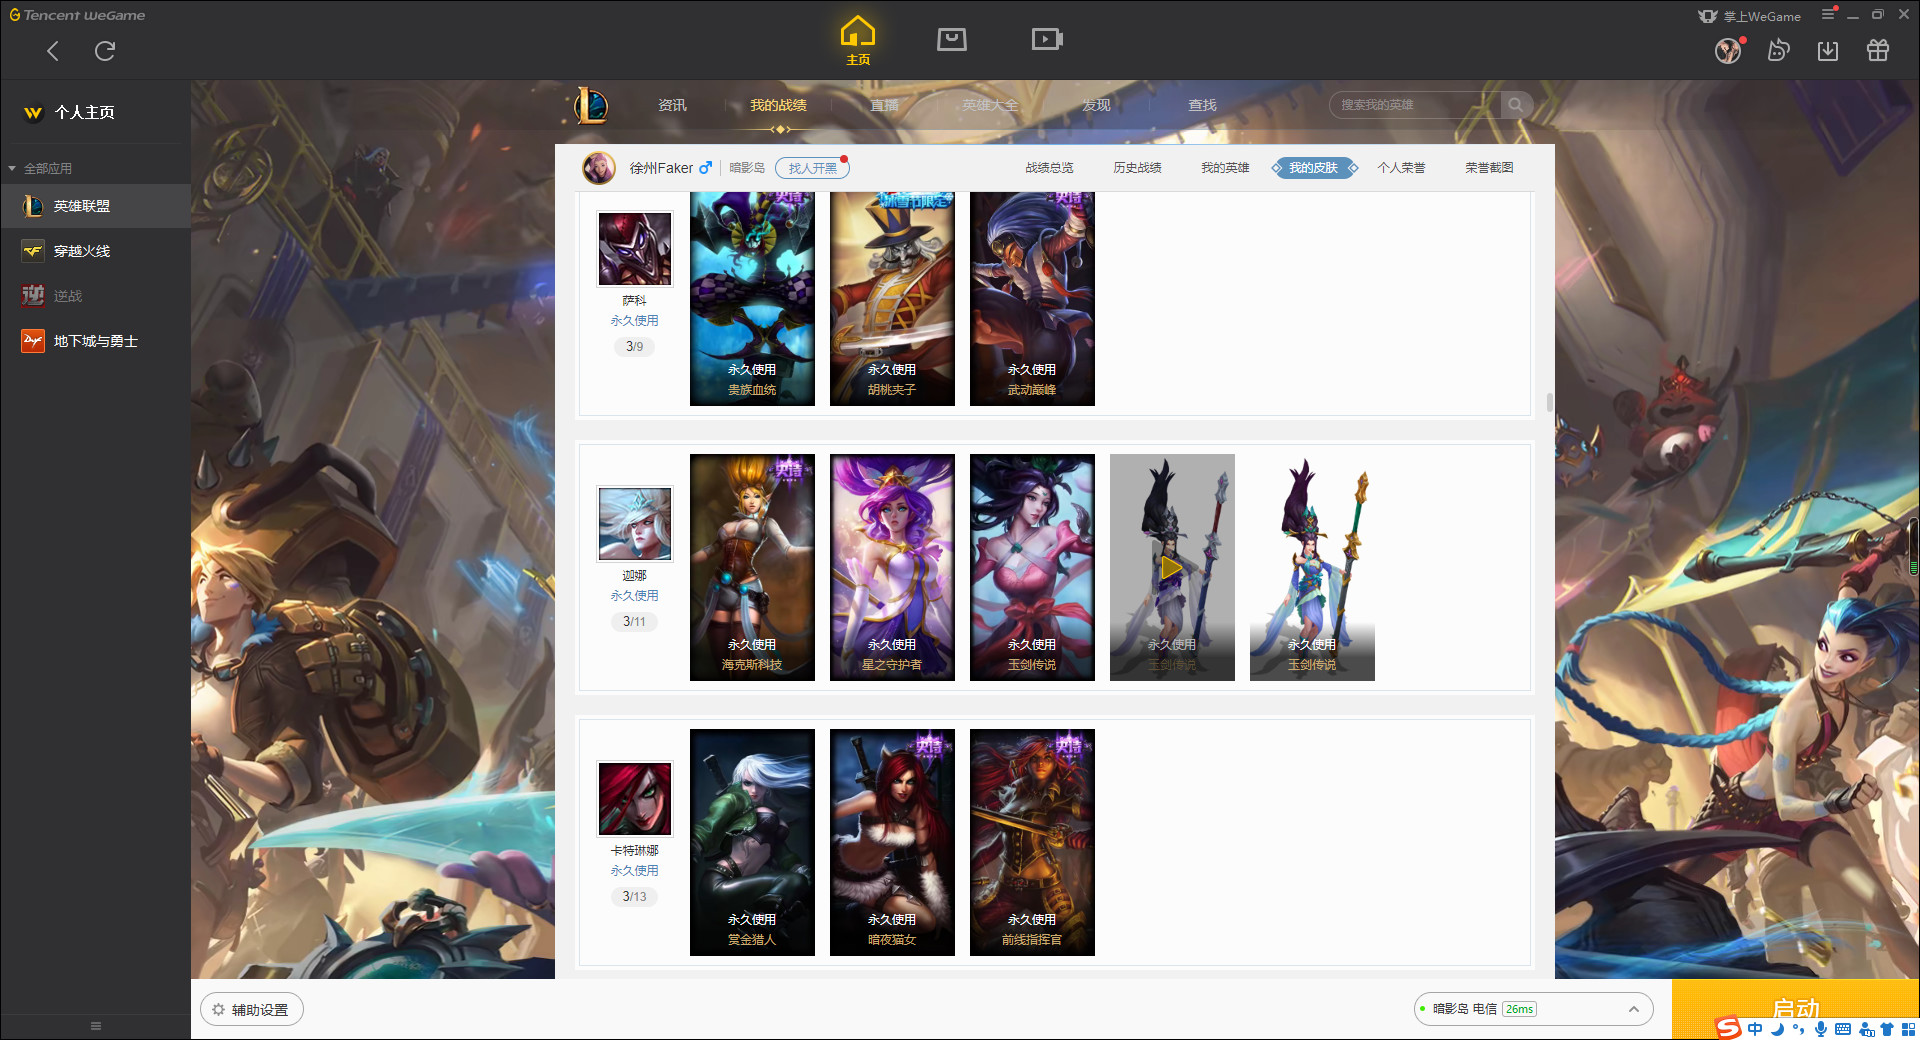Click the player avatar beside 徐州Faker
The image size is (1920, 1040).
(599, 168)
